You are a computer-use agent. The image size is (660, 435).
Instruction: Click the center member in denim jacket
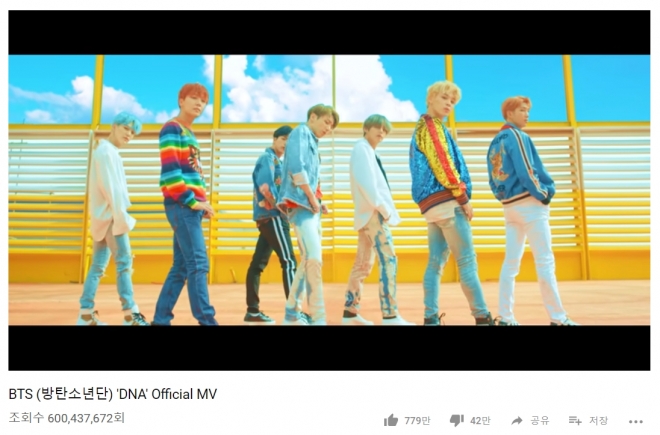[305, 215]
